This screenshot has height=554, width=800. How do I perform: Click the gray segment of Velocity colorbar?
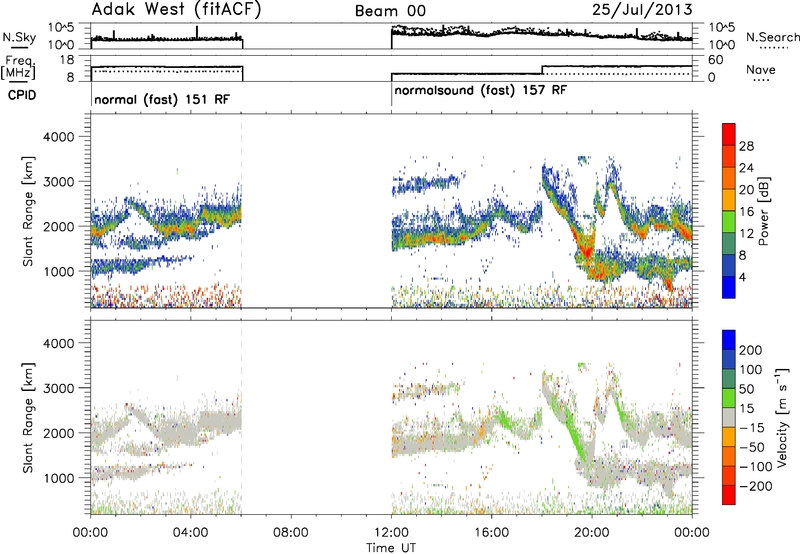729,417
